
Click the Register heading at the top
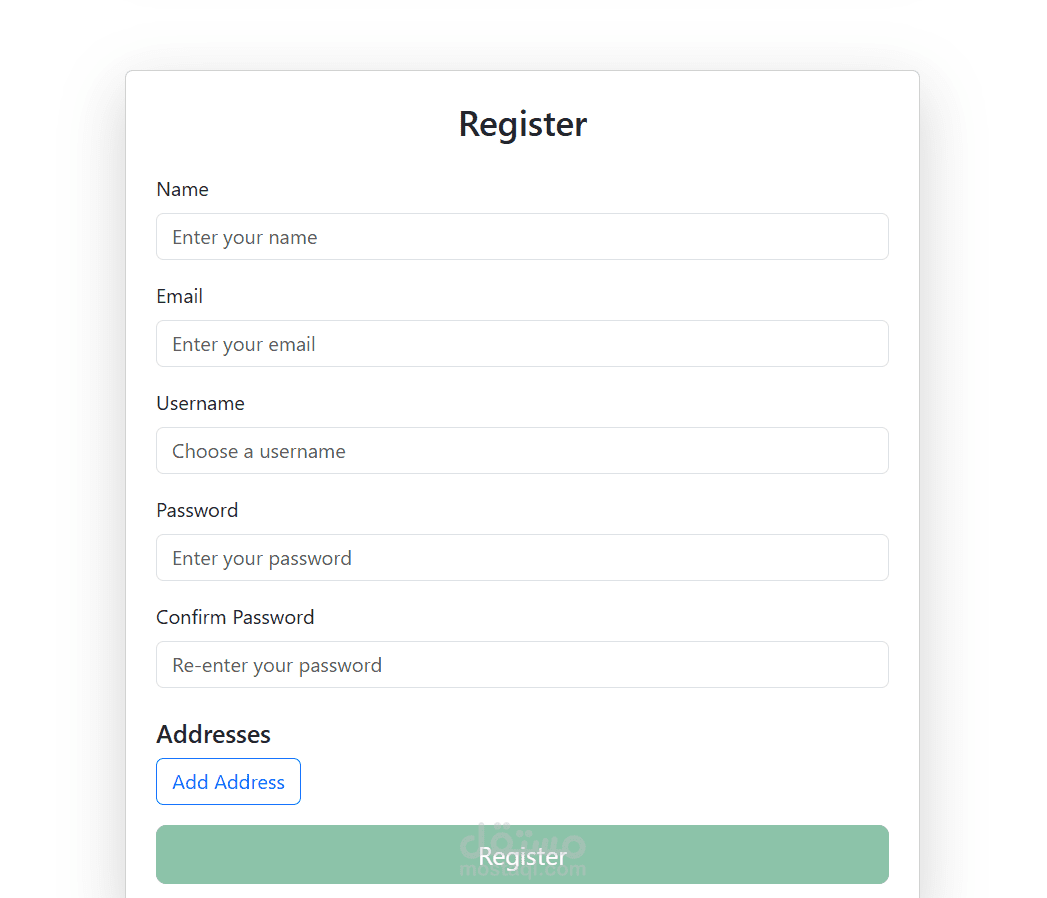[x=522, y=124]
